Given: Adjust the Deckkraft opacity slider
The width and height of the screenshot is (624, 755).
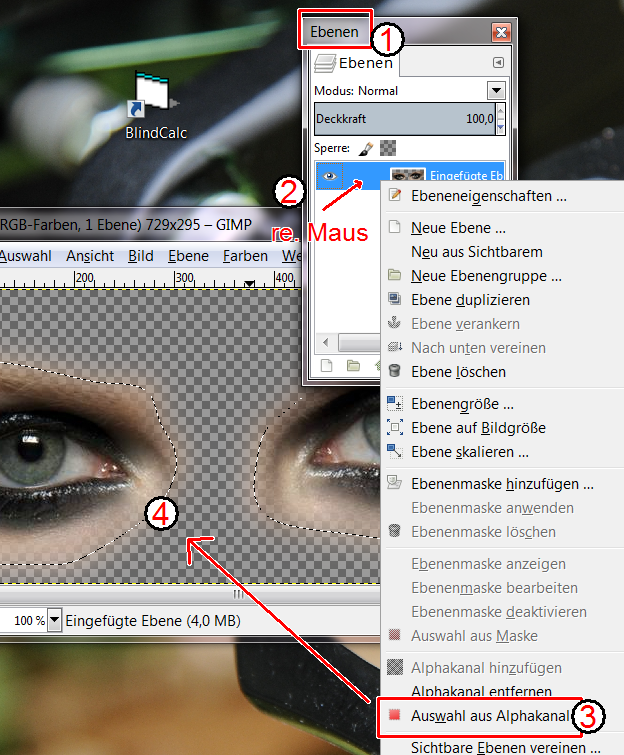Looking at the screenshot, I should click(x=404, y=118).
